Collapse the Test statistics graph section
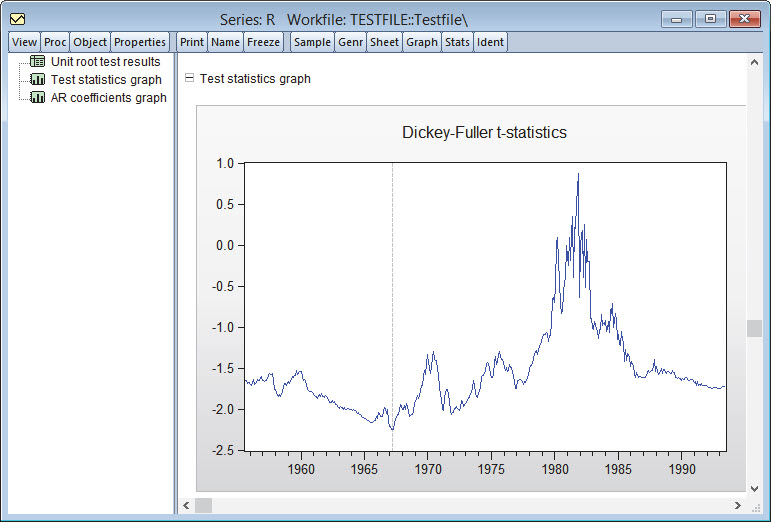The image size is (771, 522). click(x=189, y=79)
